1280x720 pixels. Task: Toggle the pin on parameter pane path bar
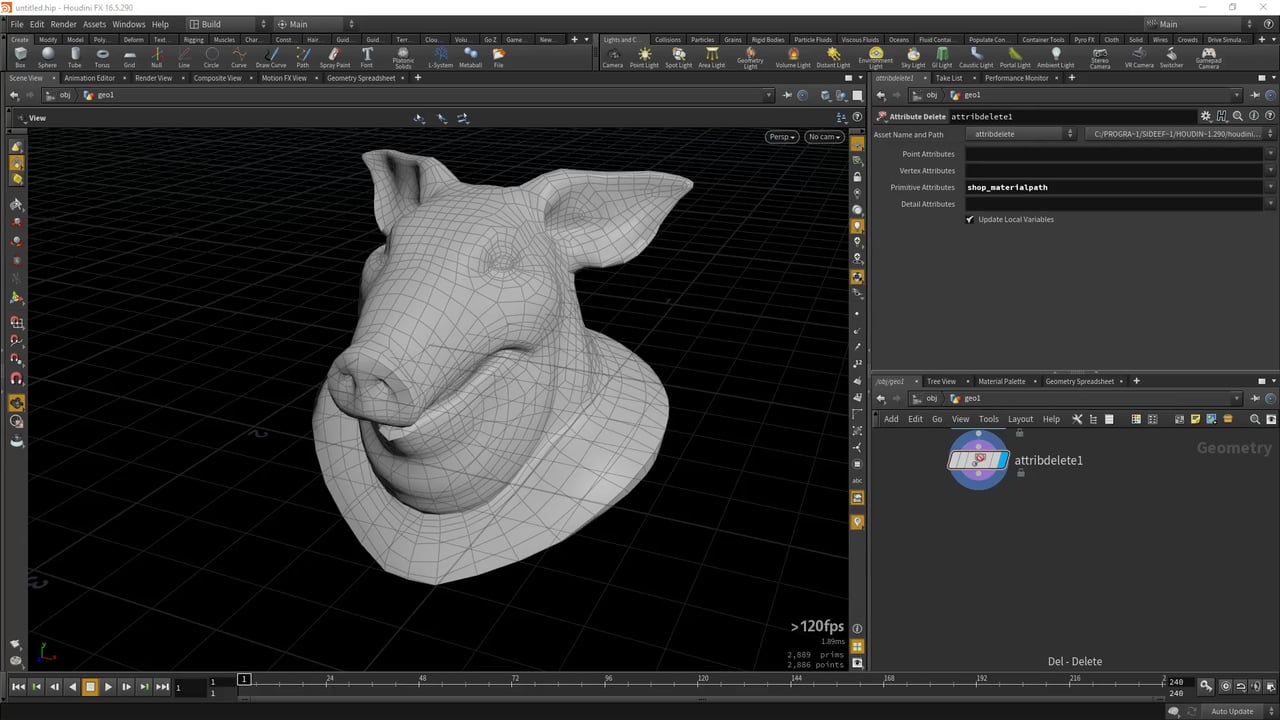(1257, 95)
